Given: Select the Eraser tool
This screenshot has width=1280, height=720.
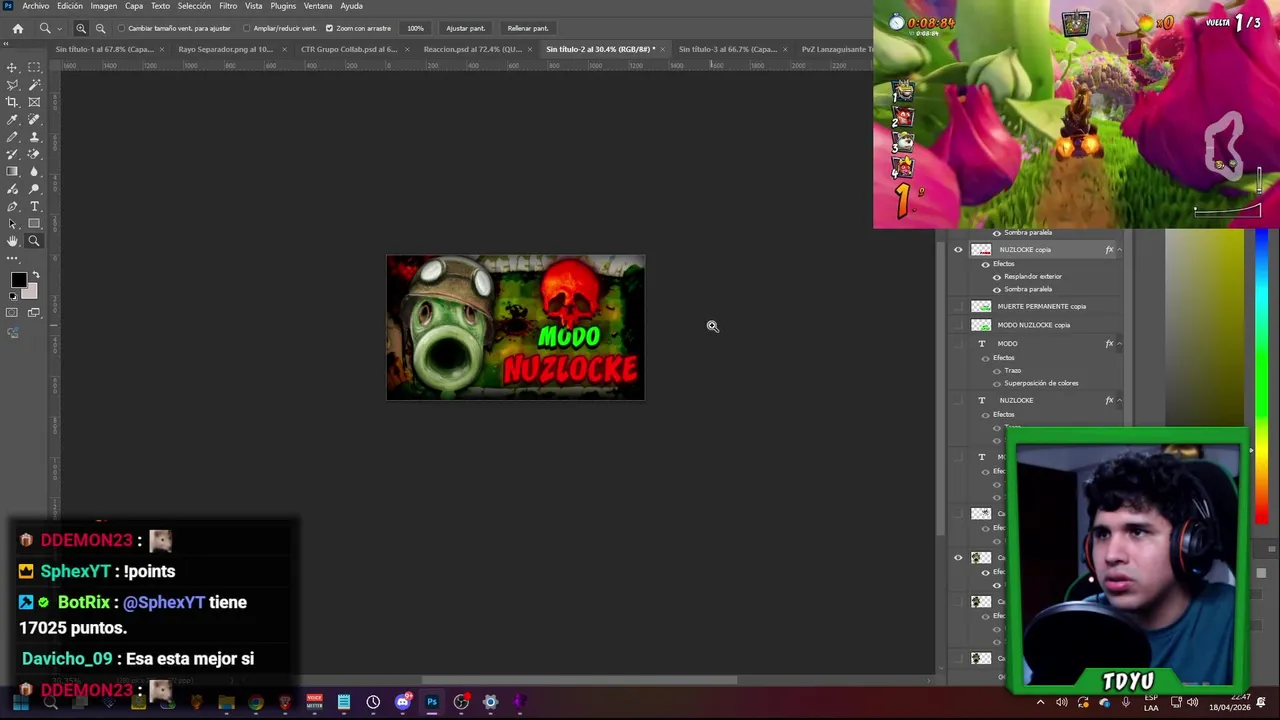Looking at the screenshot, I should coord(34,154).
